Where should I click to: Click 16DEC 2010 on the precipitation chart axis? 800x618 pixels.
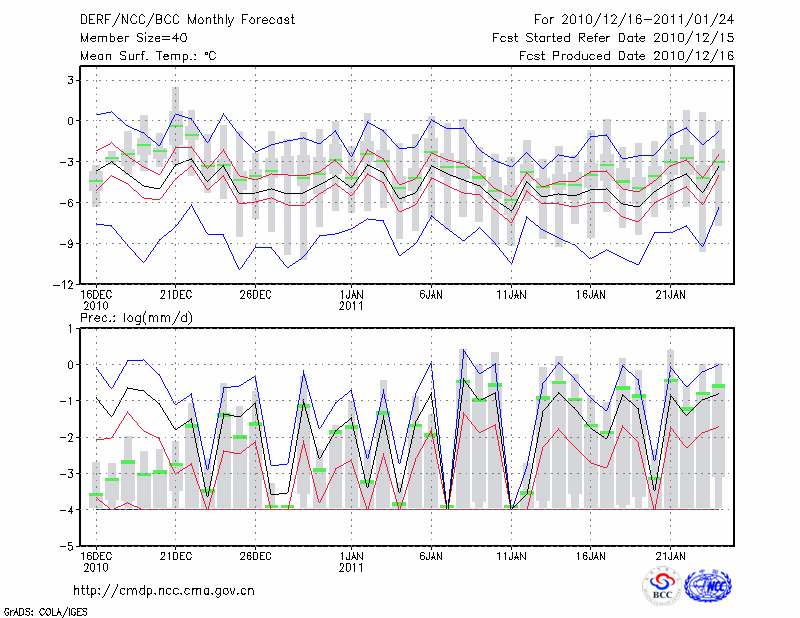click(x=96, y=561)
